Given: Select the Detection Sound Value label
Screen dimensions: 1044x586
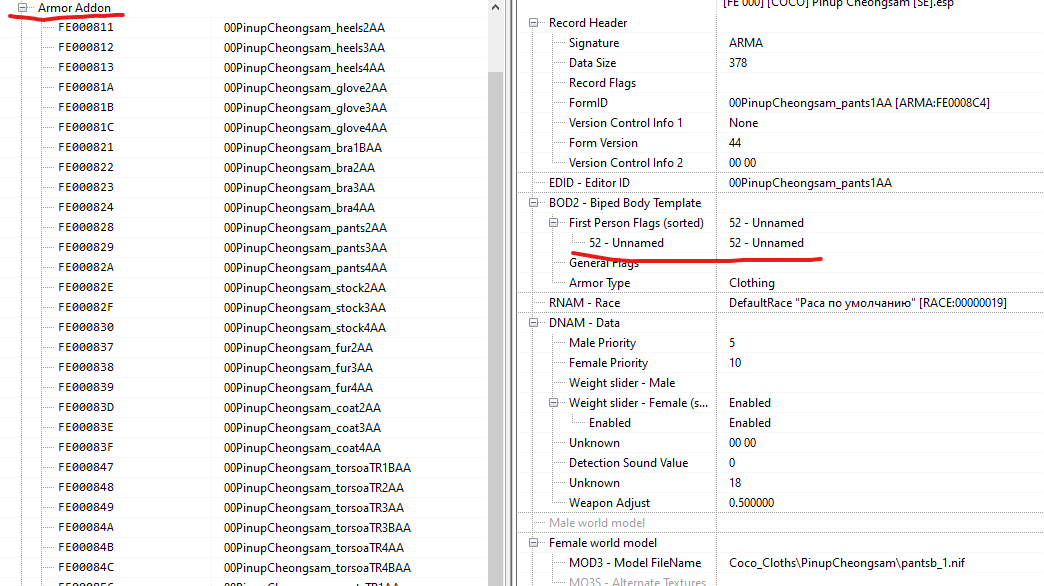Looking at the screenshot, I should (x=628, y=463).
